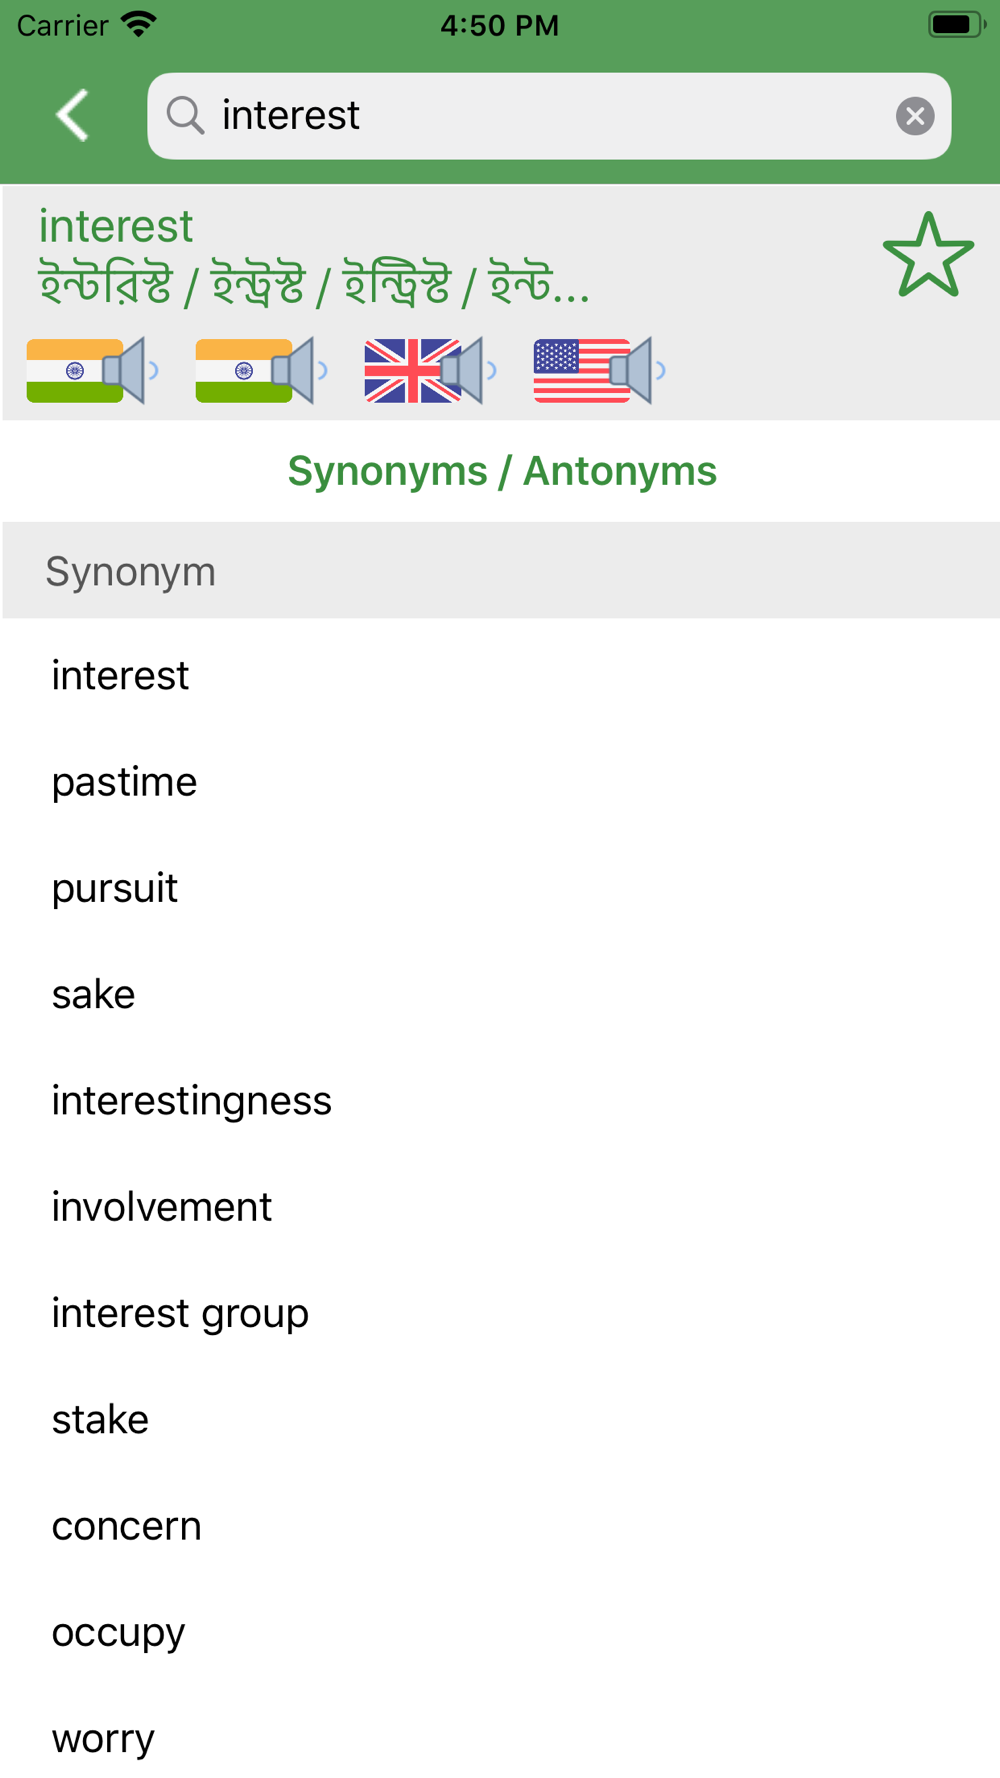Open the word occupy
The height and width of the screenshot is (1778, 1000).
[500, 1632]
